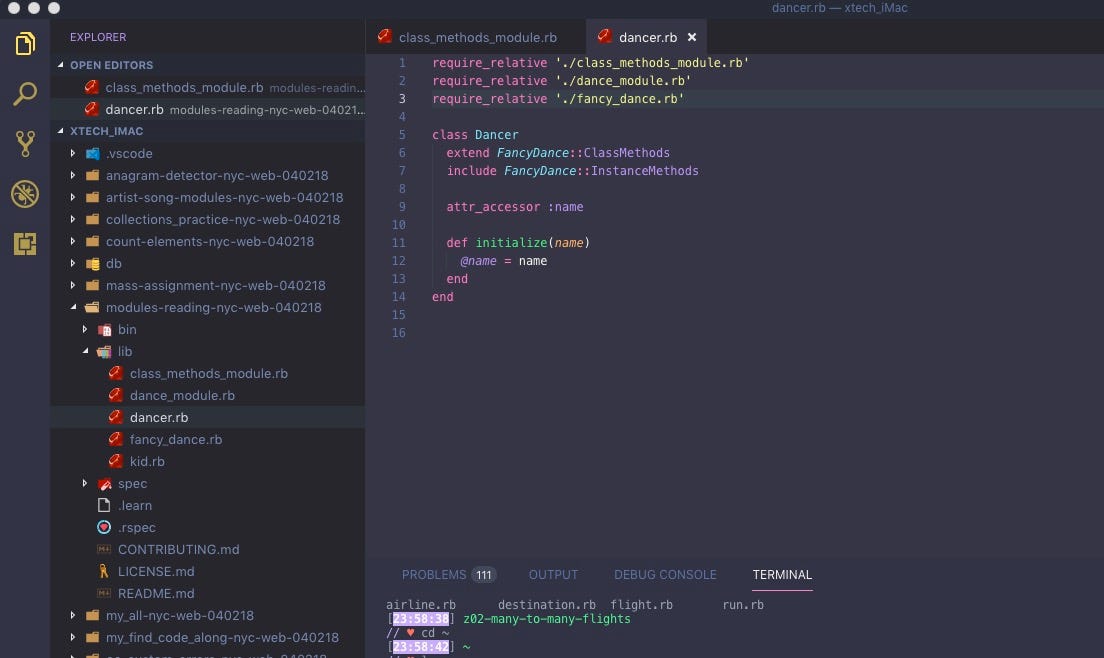Click the flask icon beside the spec folder
The height and width of the screenshot is (658, 1104).
(104, 483)
